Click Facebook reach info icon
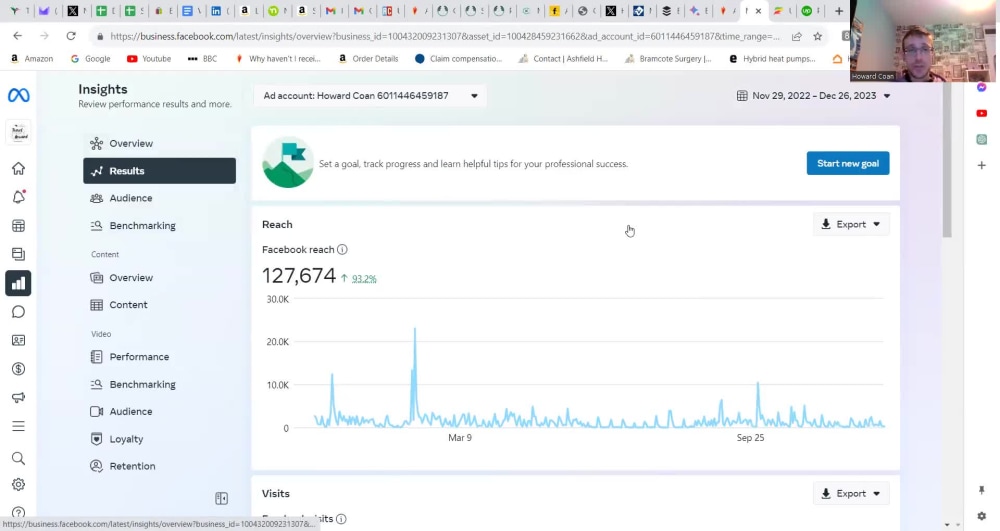The width and height of the screenshot is (1000, 531). (342, 249)
